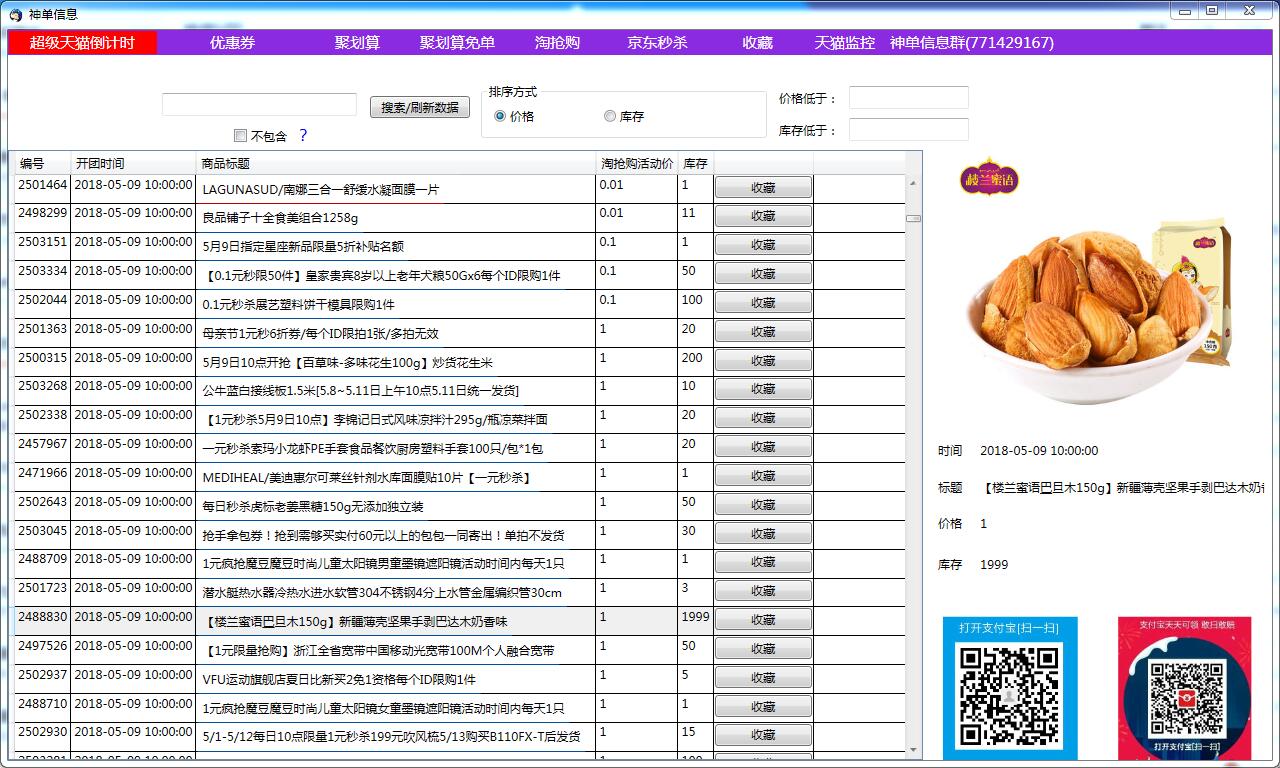Click the 淘抢购活动价 column header
This screenshot has height=768, width=1280.
636,163
